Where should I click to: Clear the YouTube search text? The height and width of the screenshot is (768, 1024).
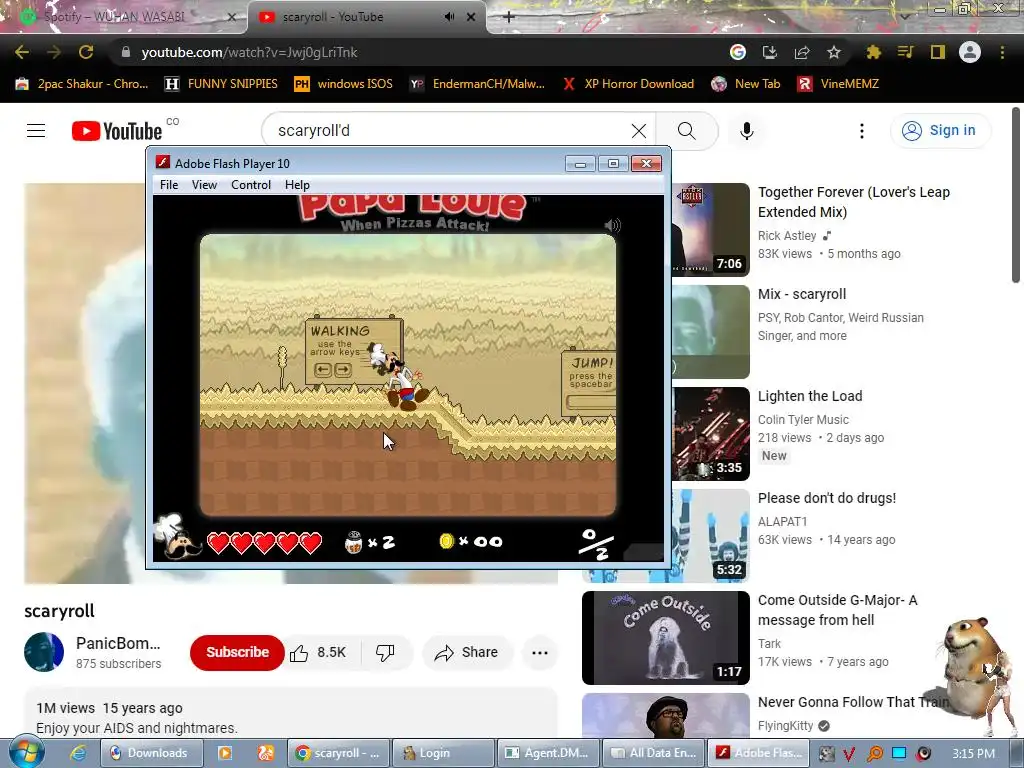click(x=639, y=131)
